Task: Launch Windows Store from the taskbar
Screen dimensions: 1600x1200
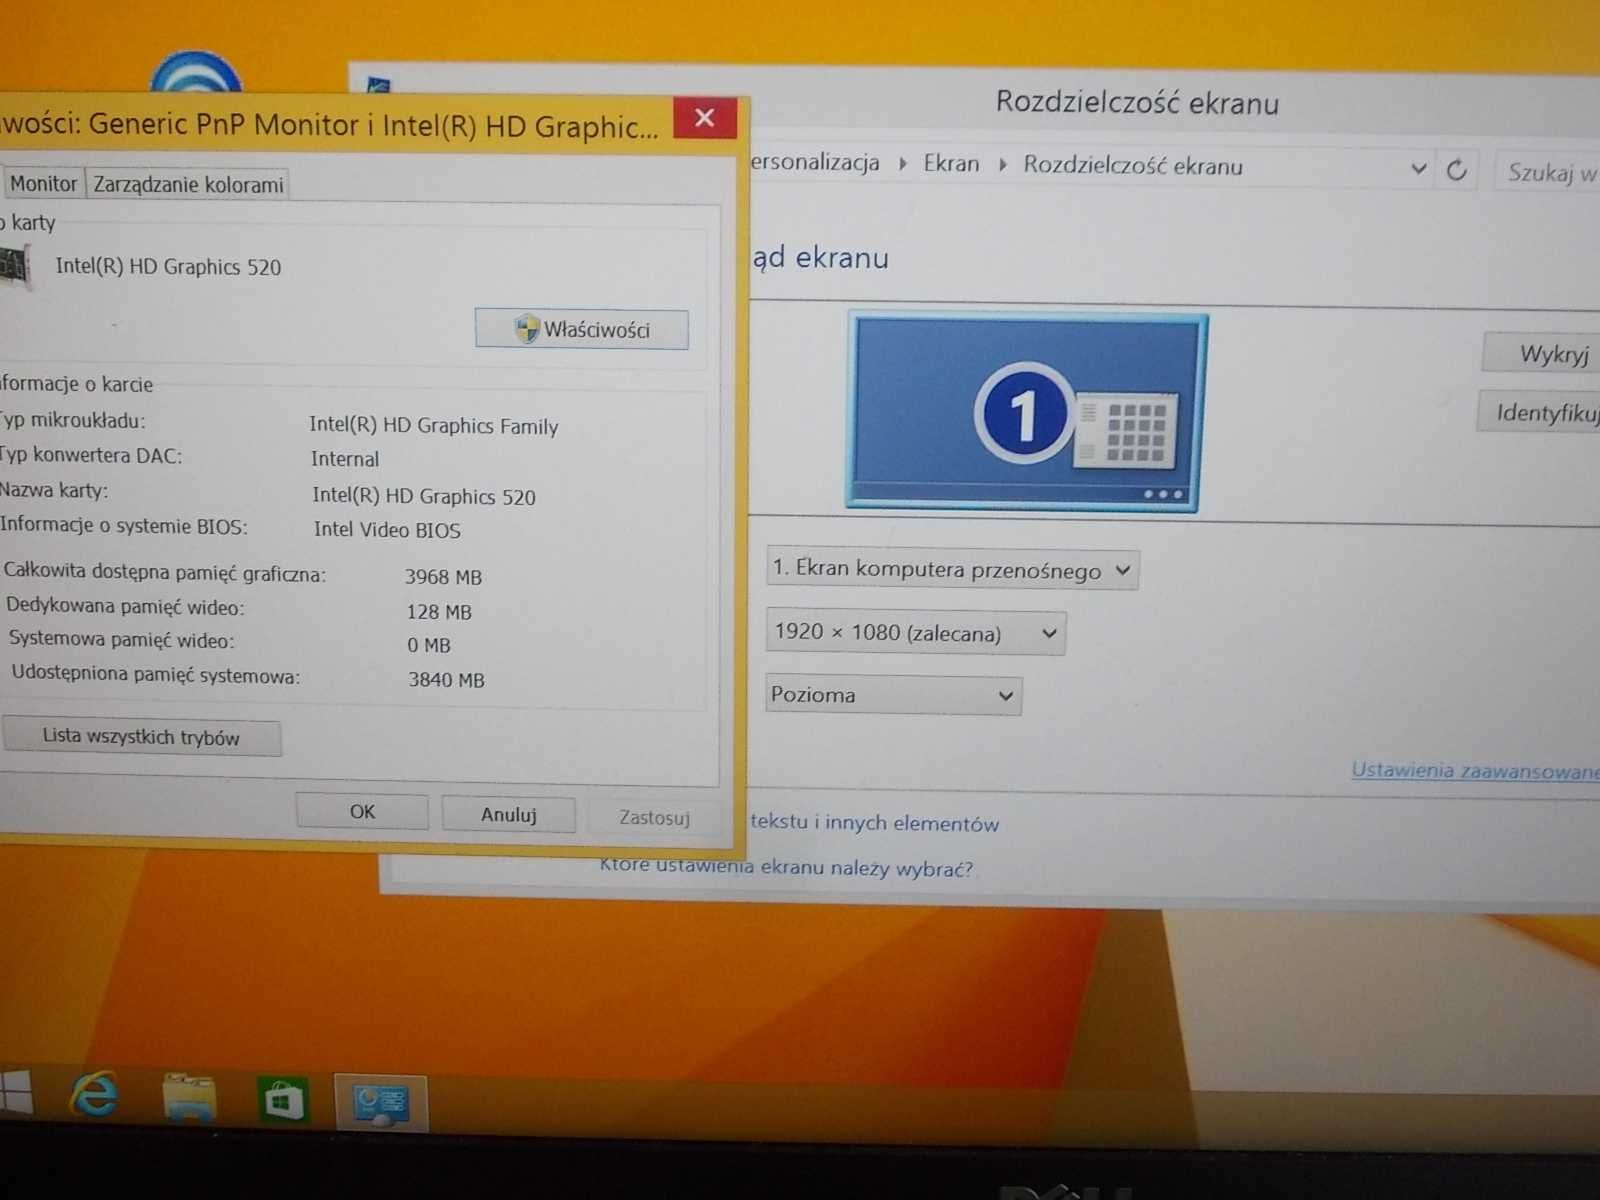Action: [283, 1101]
